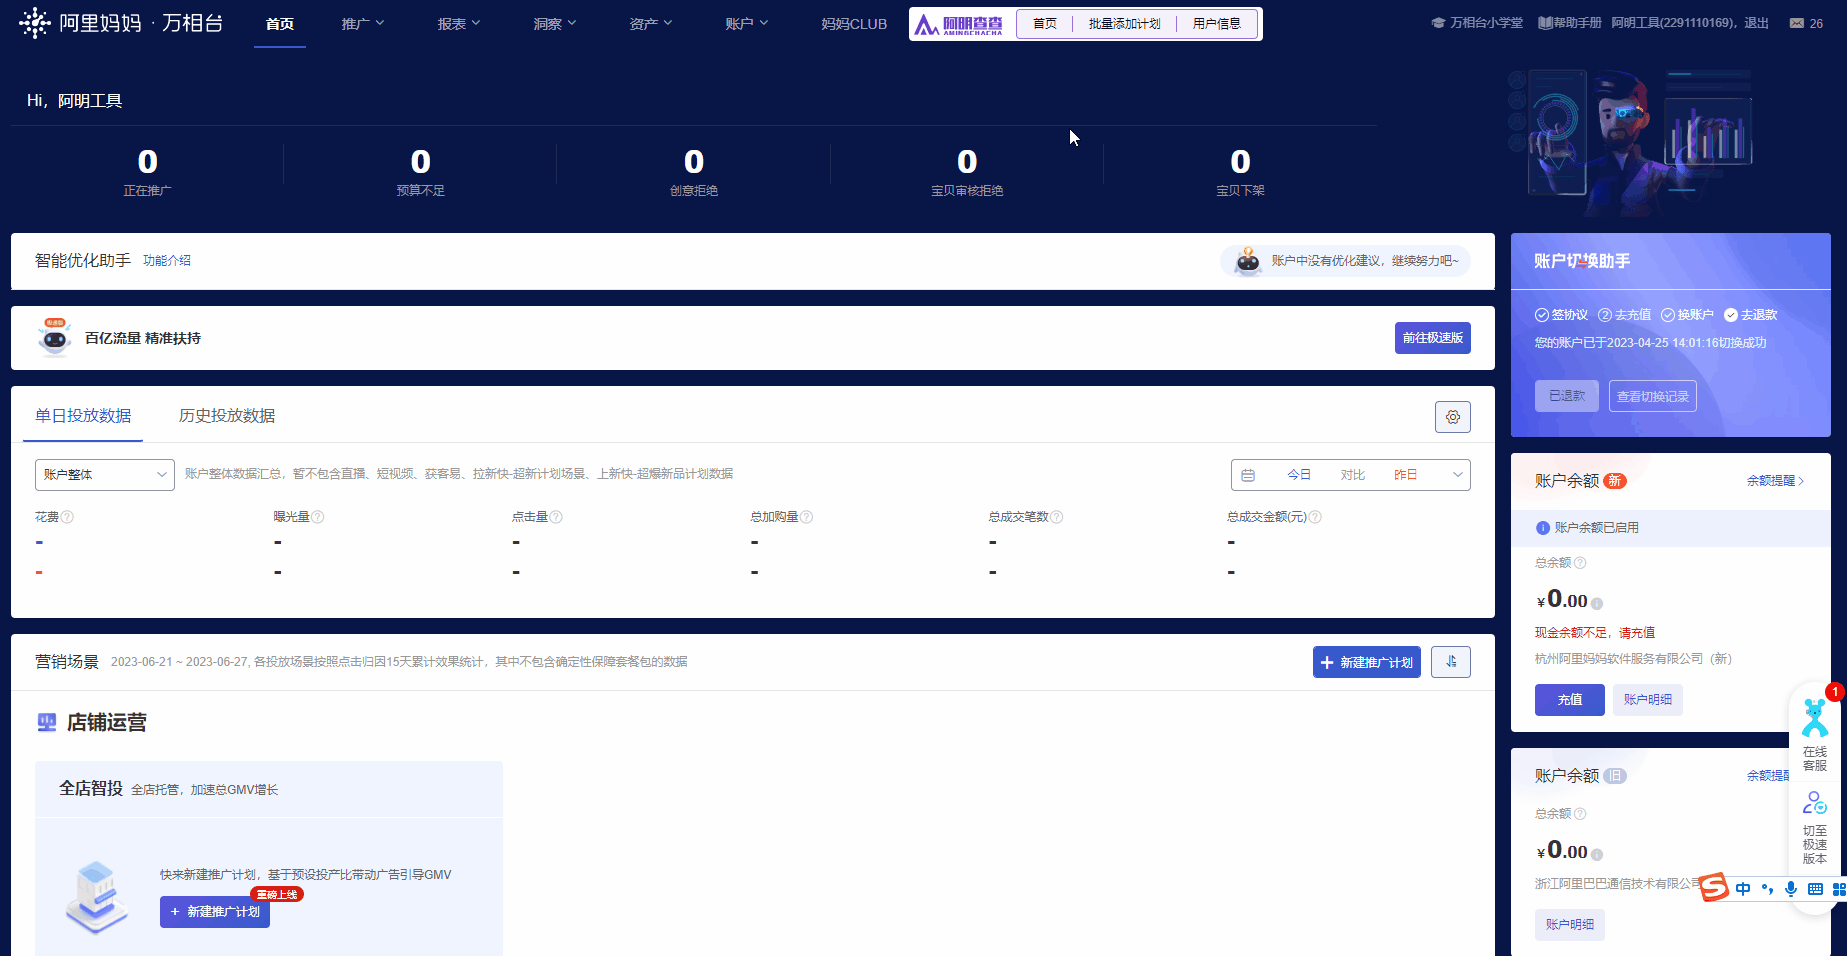Click info icon beside new balance ¥0.00
This screenshot has width=1847, height=956.
1597,603
